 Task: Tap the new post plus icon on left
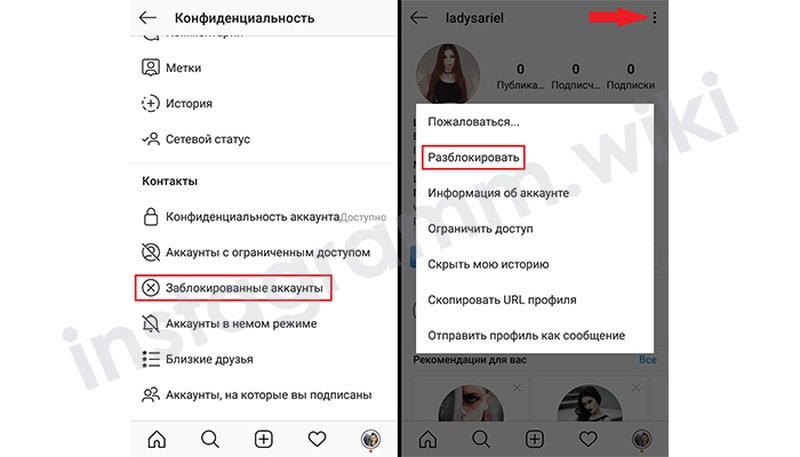point(263,439)
